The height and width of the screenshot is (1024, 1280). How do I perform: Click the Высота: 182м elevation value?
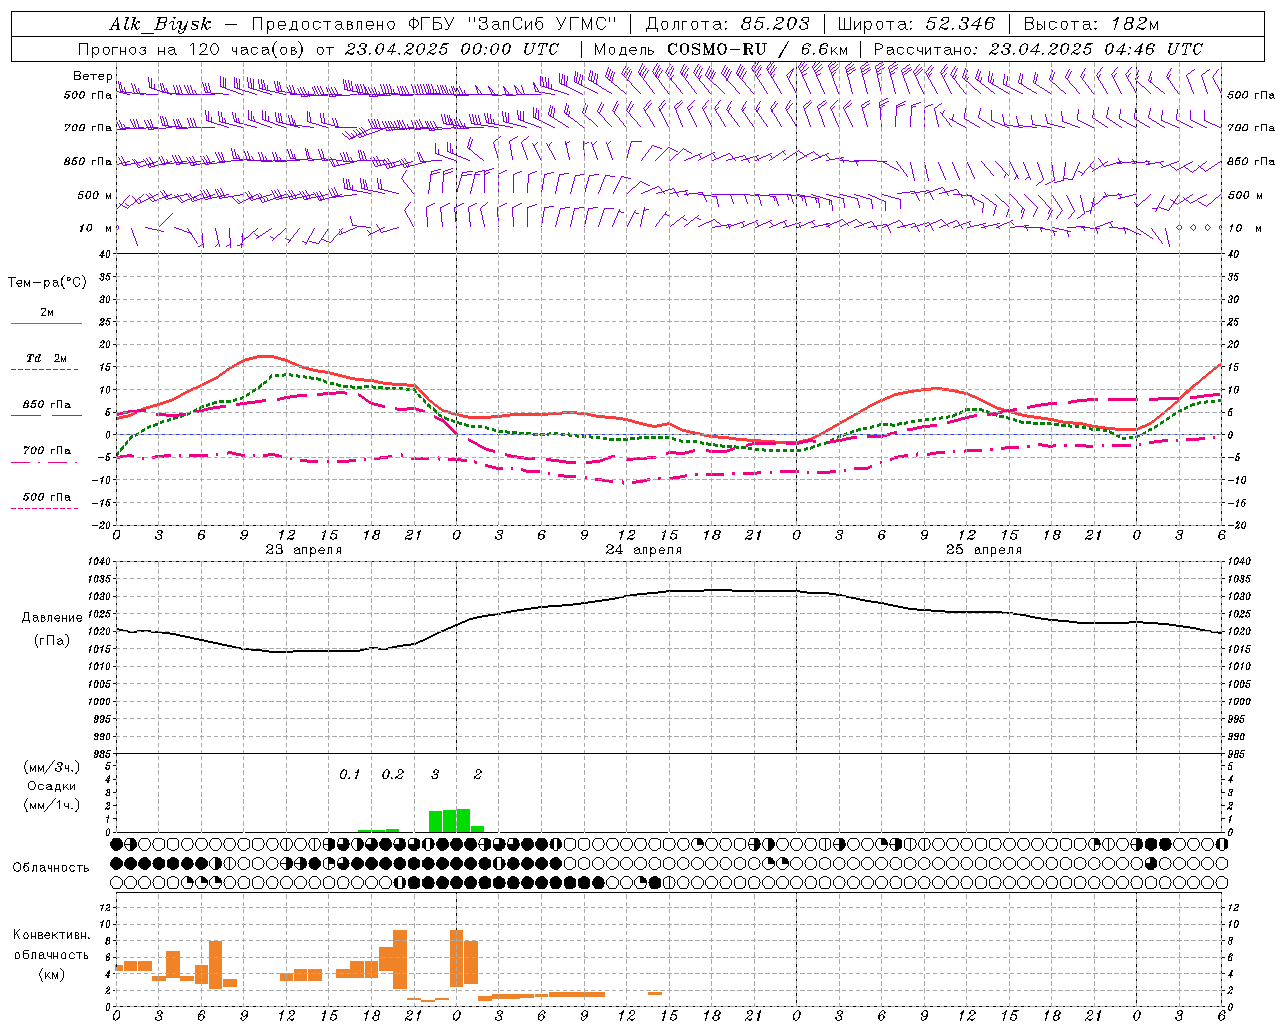click(x=1091, y=25)
